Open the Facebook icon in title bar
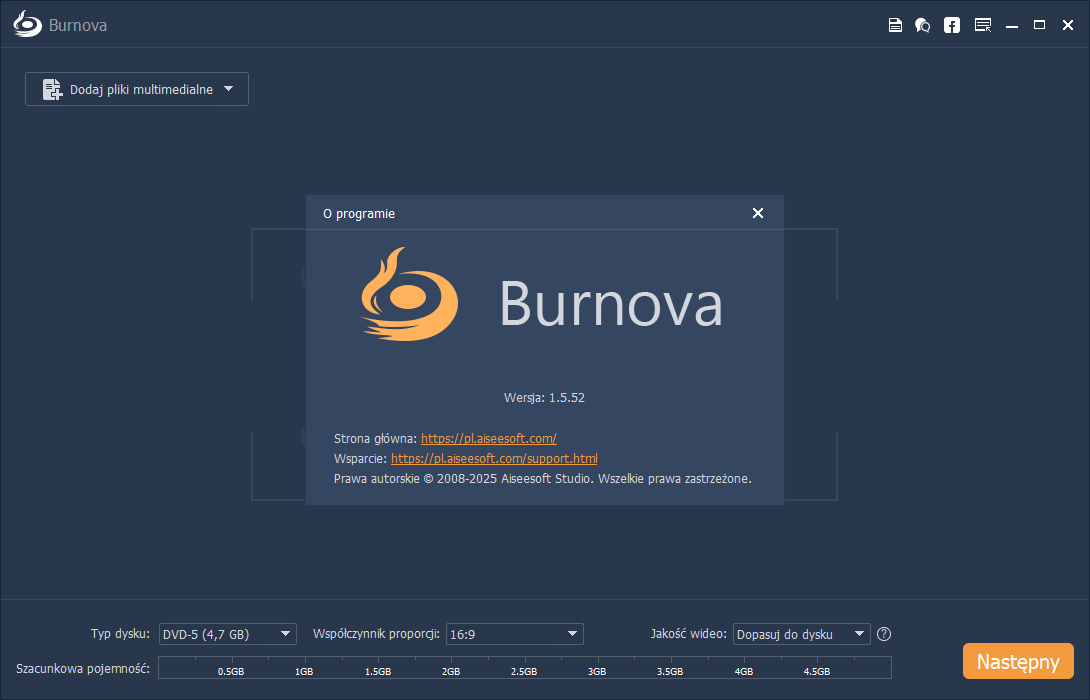This screenshot has width=1090, height=700. pyautogui.click(x=952, y=25)
